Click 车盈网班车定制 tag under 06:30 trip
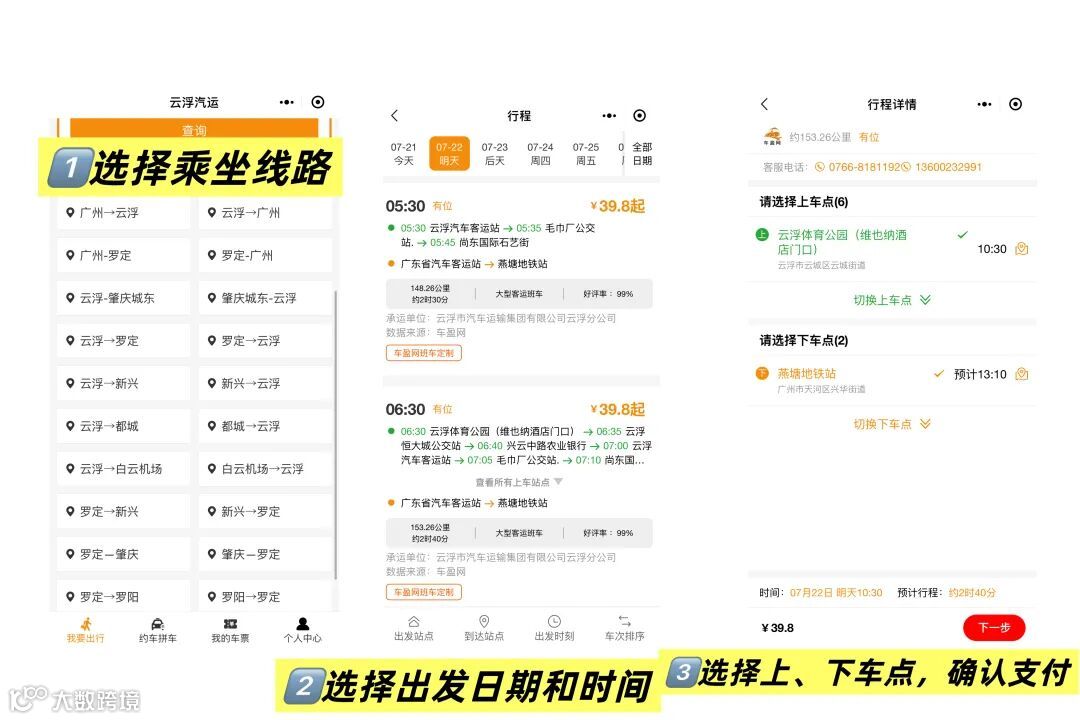Viewport: 1080px width, 720px height. pos(424,593)
